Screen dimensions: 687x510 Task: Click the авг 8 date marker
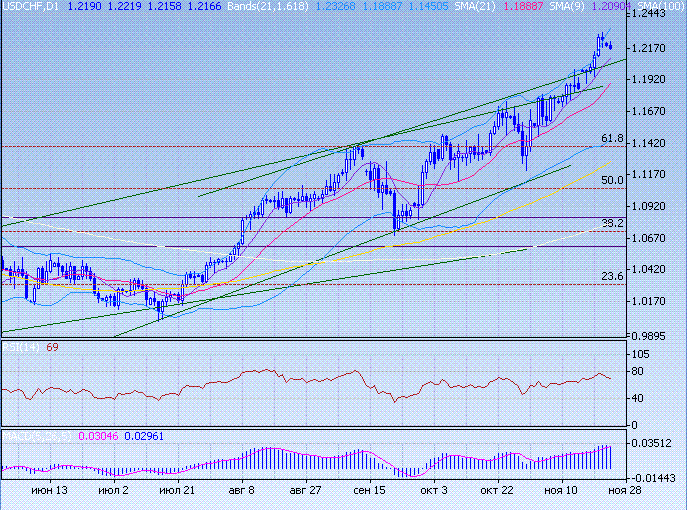tap(242, 491)
